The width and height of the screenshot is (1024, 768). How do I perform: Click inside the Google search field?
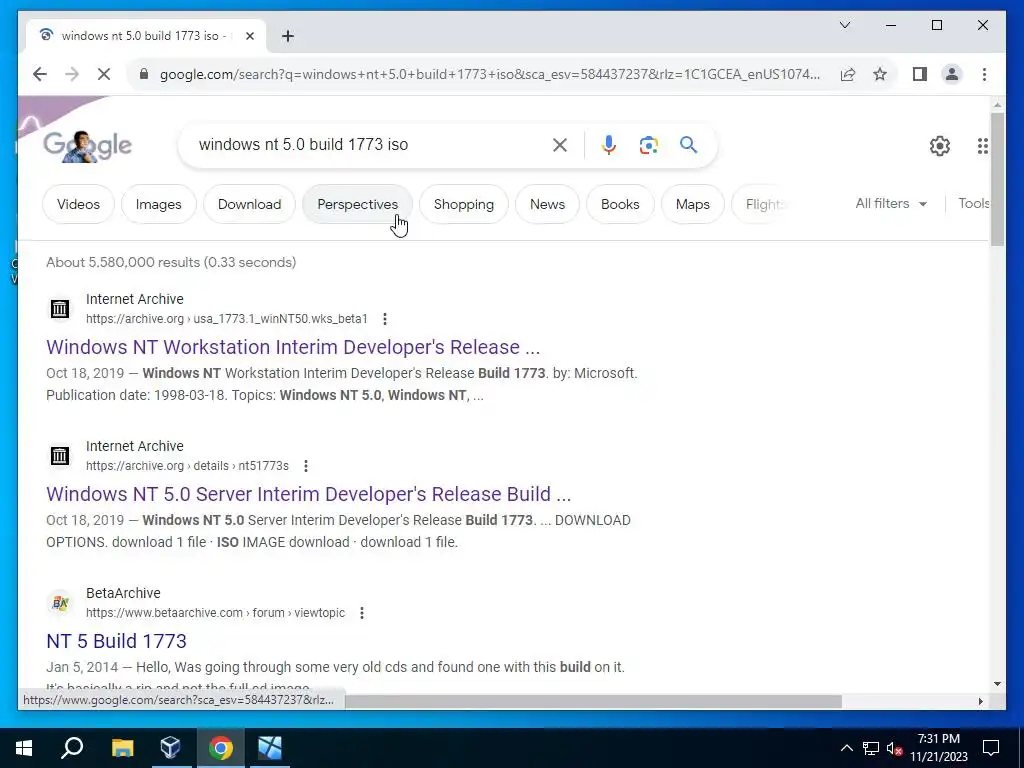(x=369, y=145)
